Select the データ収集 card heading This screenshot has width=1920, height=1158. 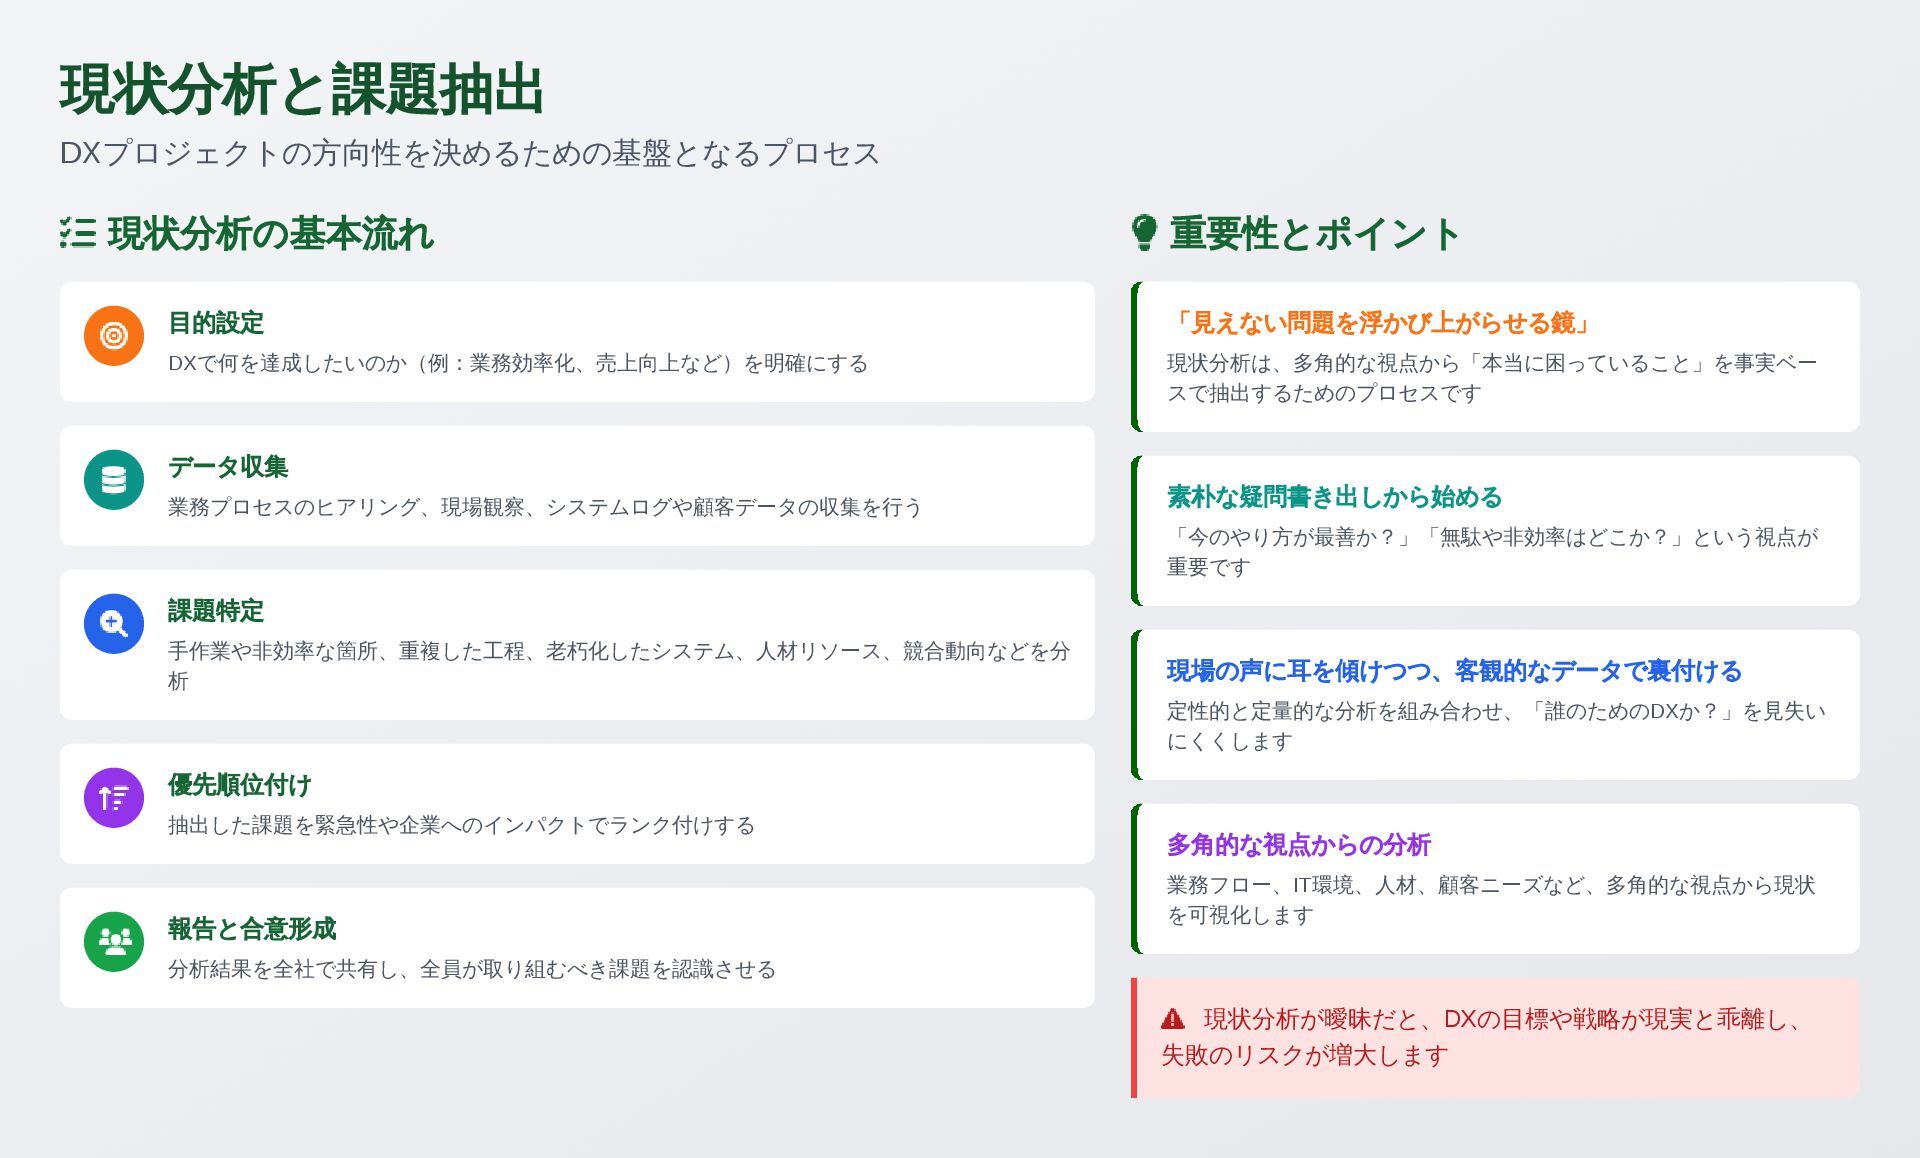pyautogui.click(x=228, y=467)
